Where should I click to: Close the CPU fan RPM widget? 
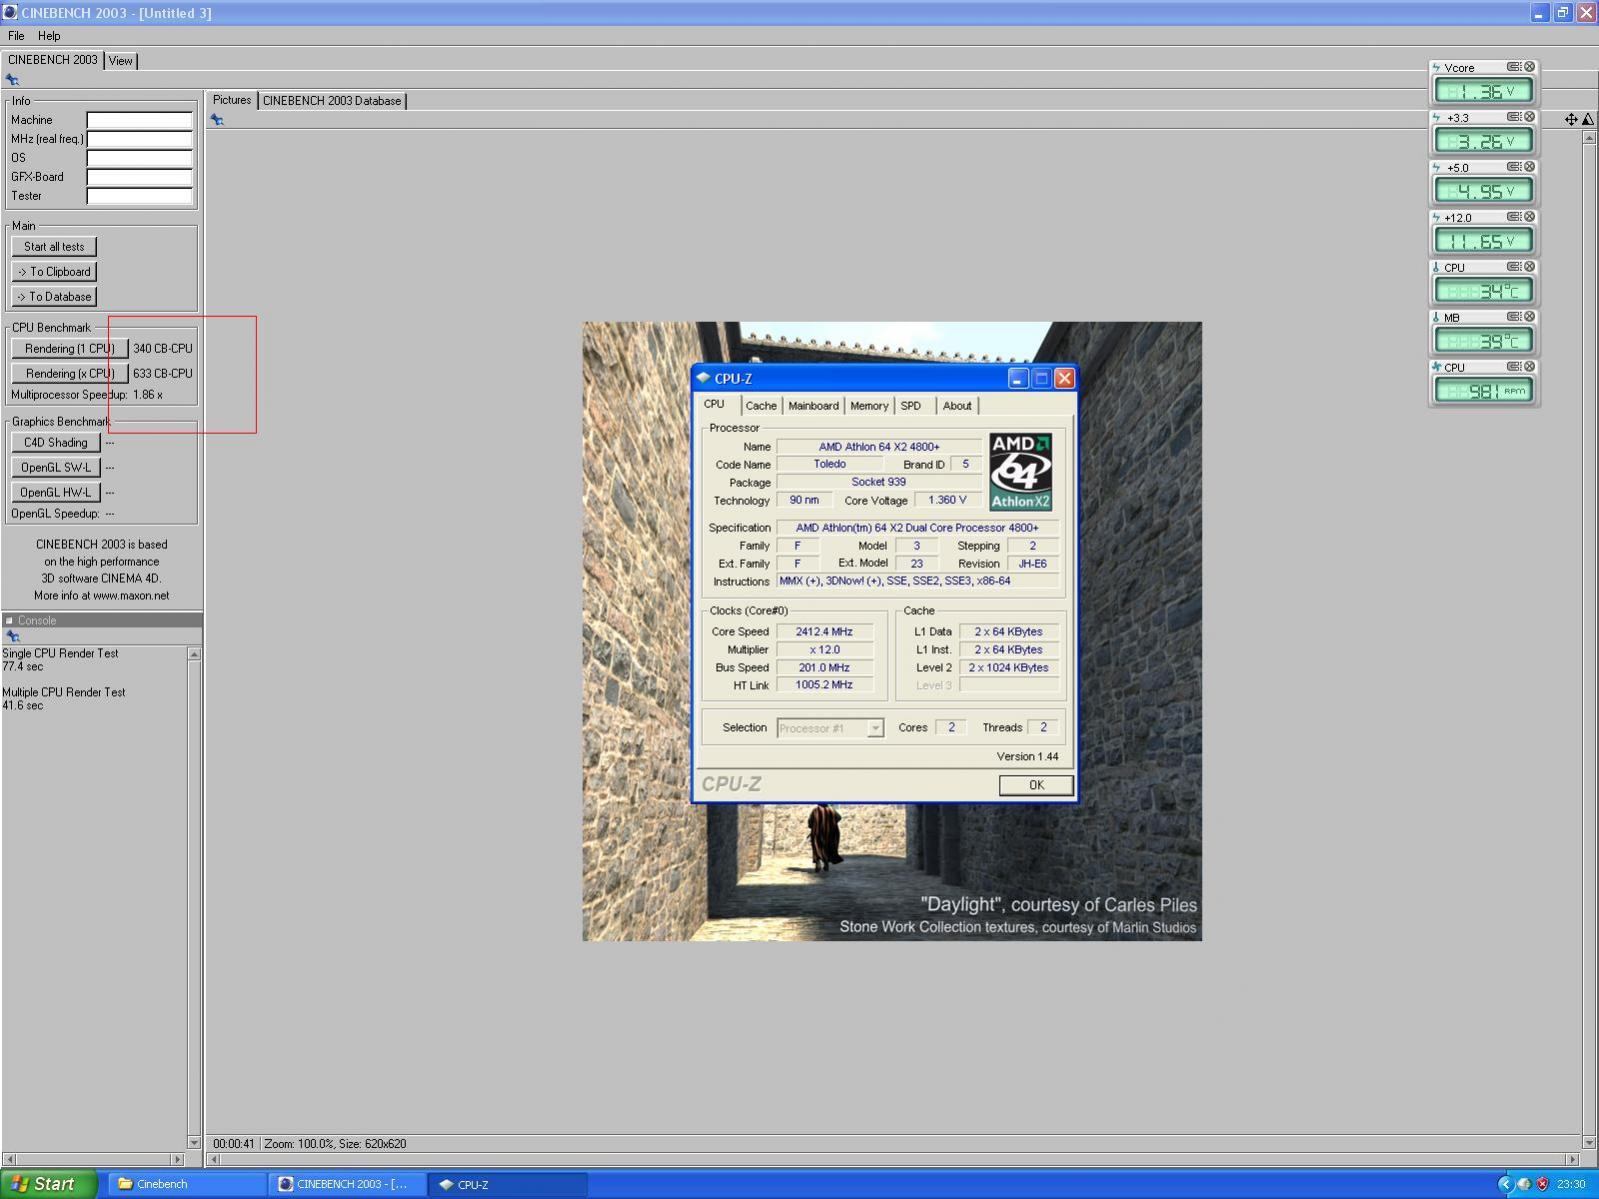[1529, 367]
